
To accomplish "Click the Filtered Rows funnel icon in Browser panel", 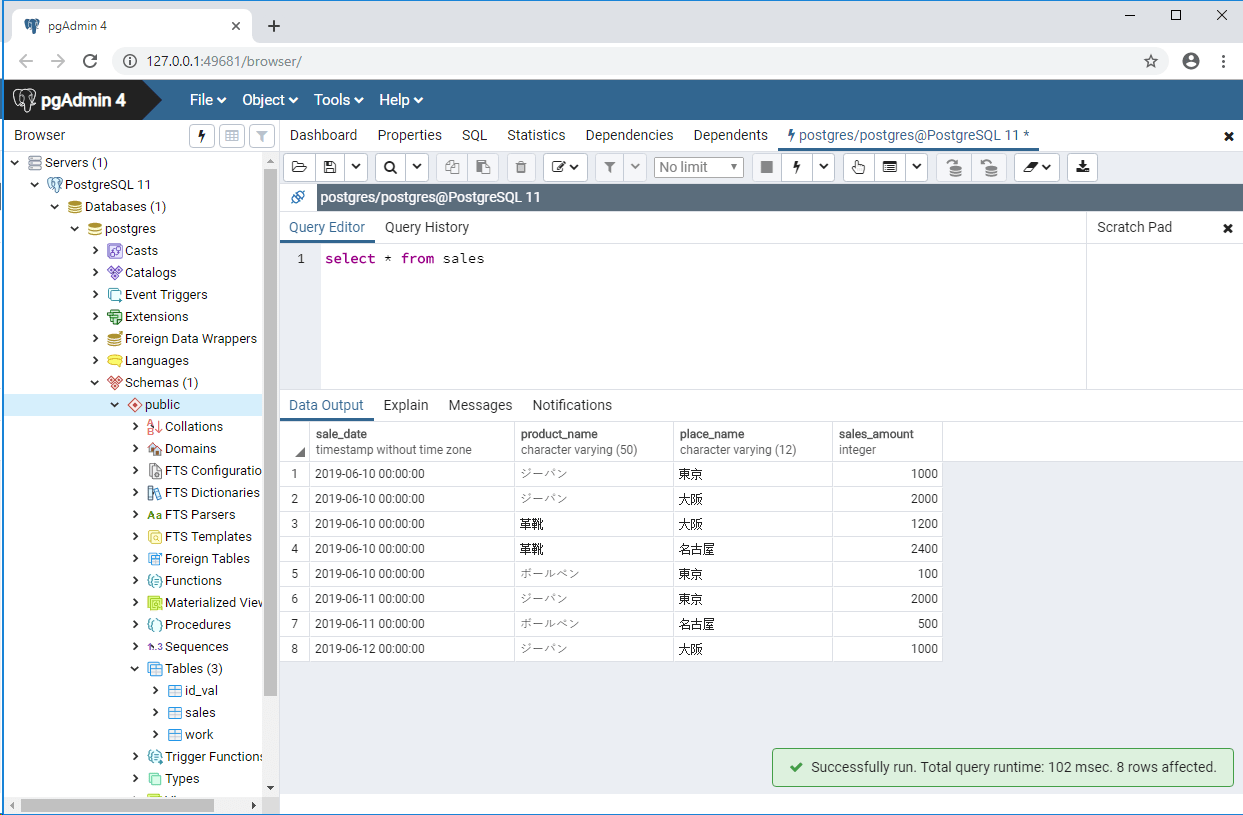I will click(261, 136).
